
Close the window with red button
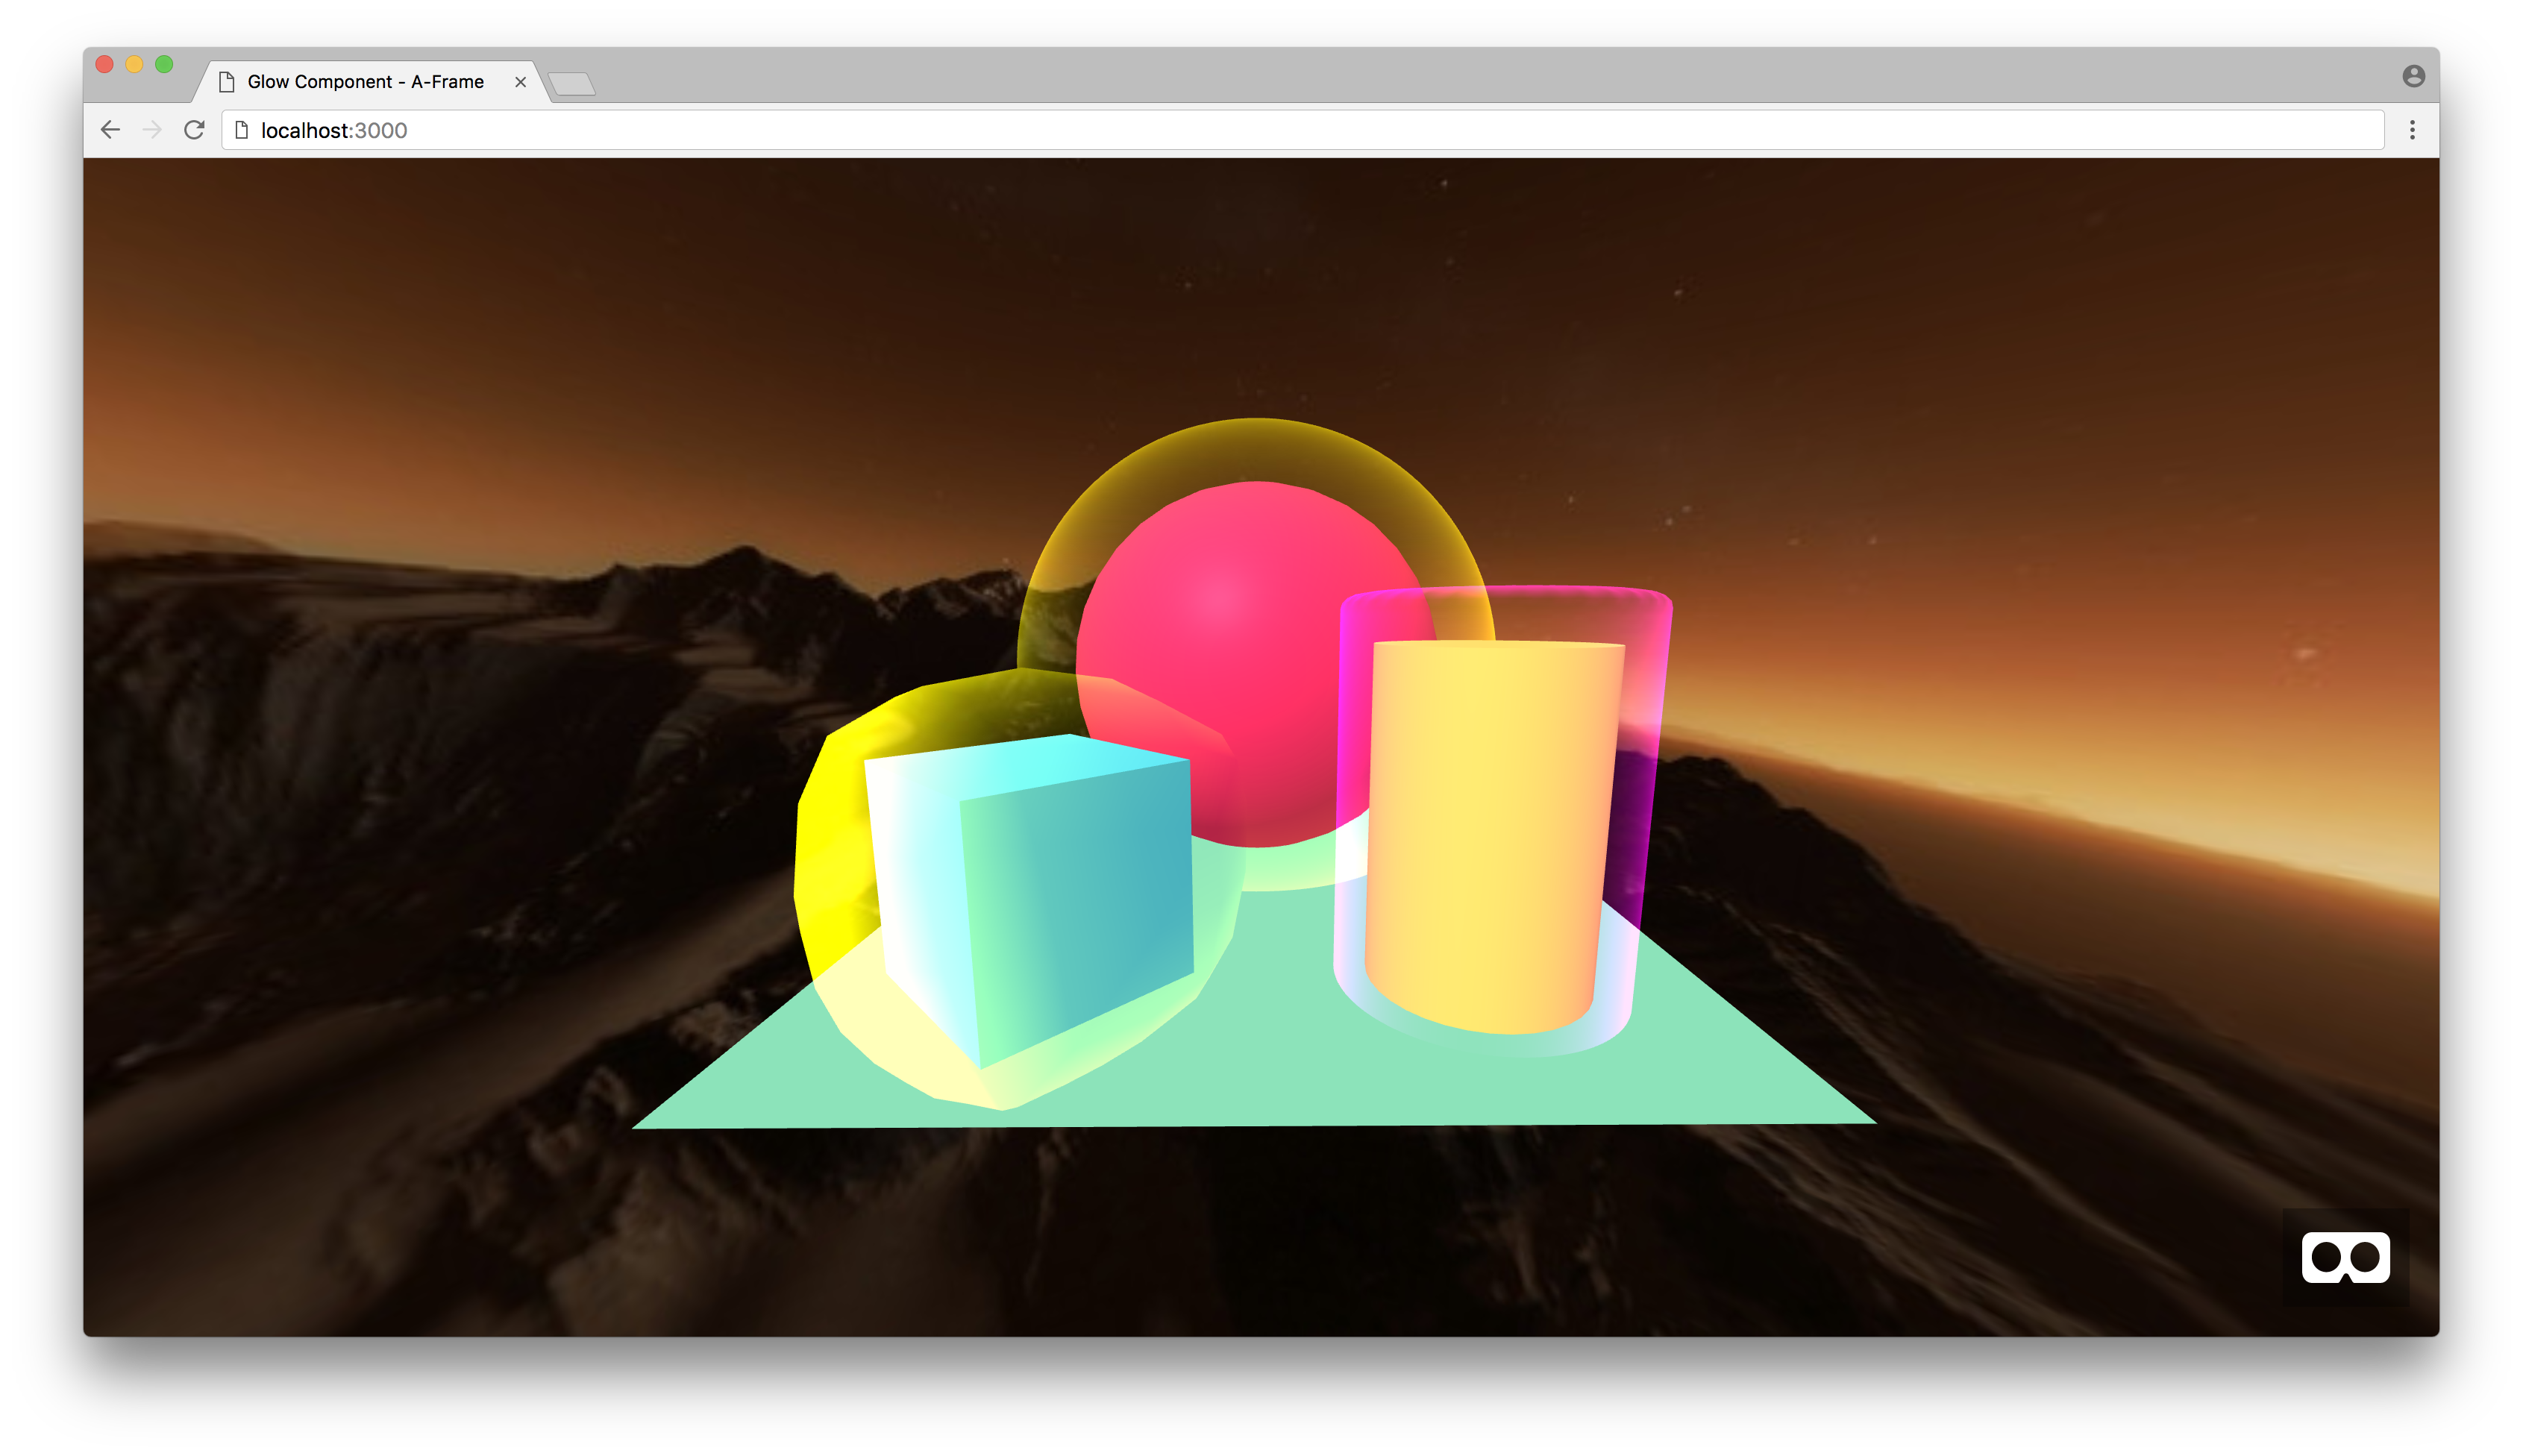tap(104, 65)
